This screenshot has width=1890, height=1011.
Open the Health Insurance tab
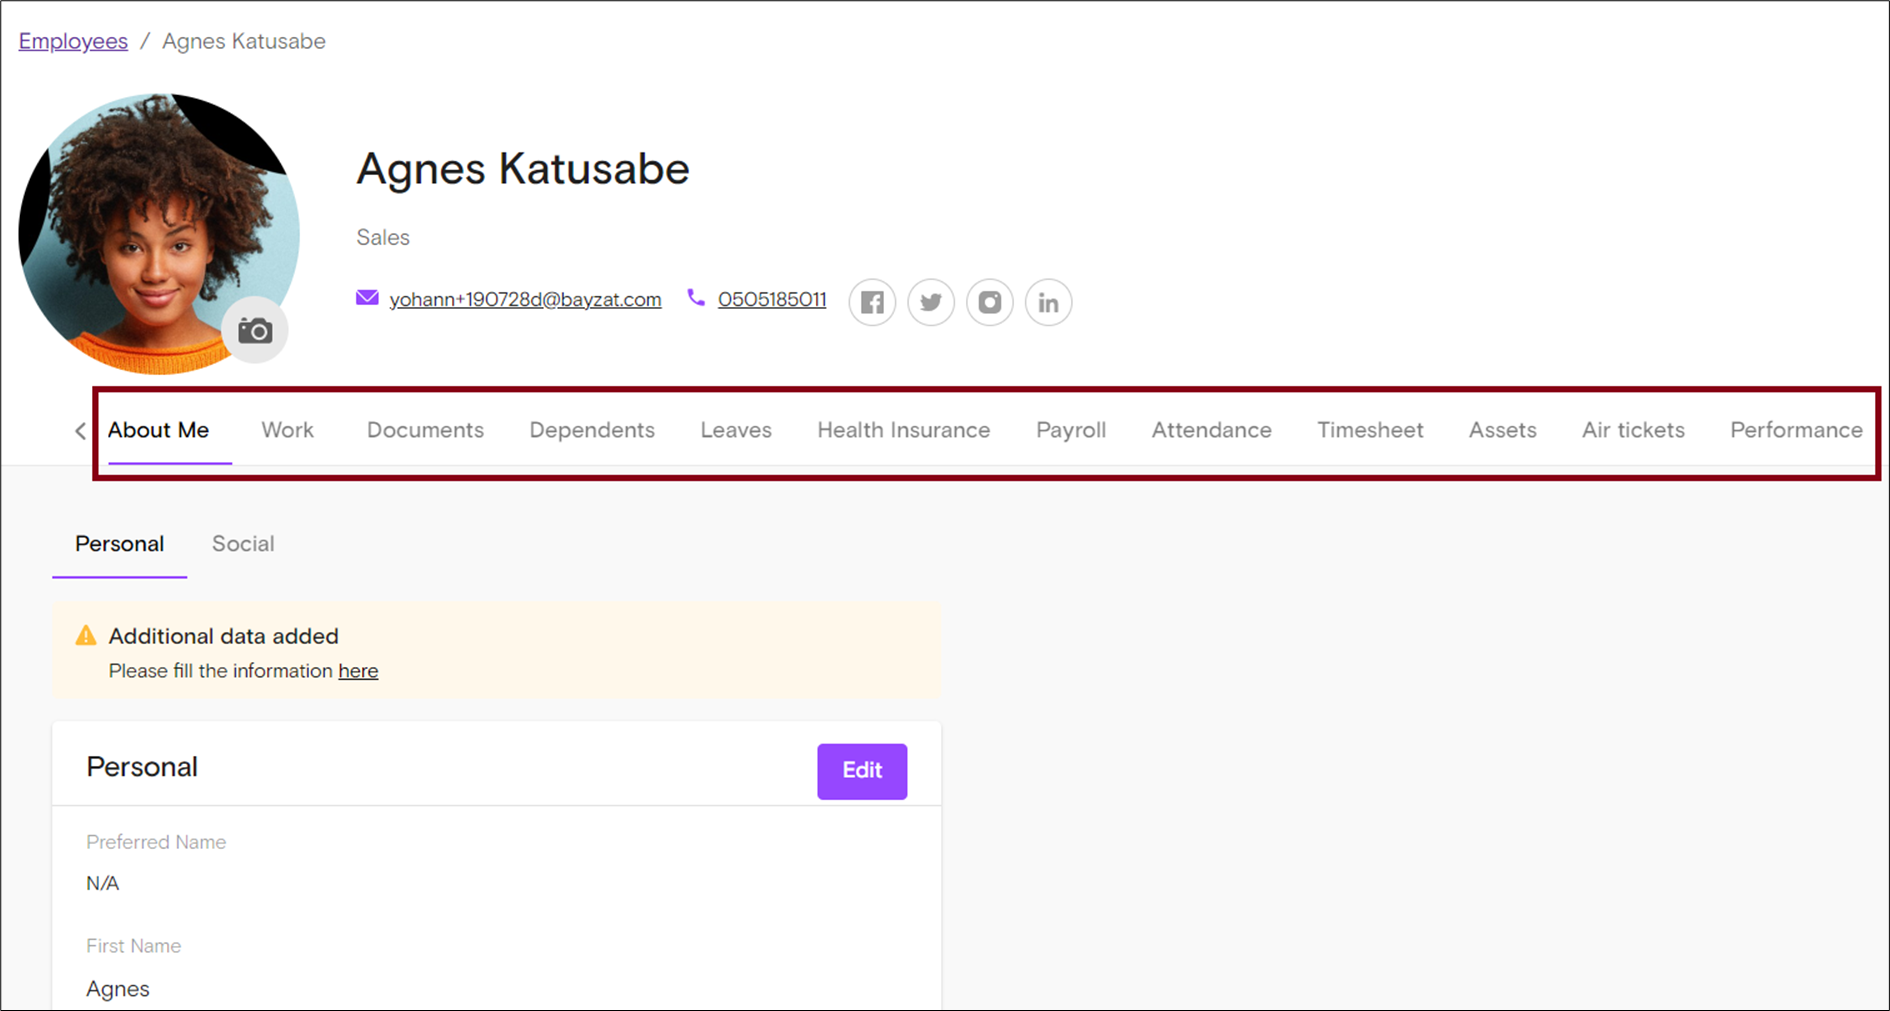[x=904, y=430]
